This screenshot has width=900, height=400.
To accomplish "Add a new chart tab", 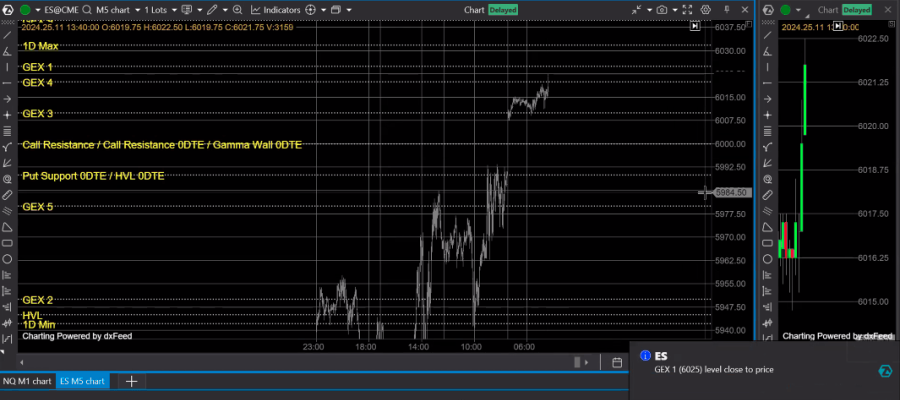I will point(131,381).
